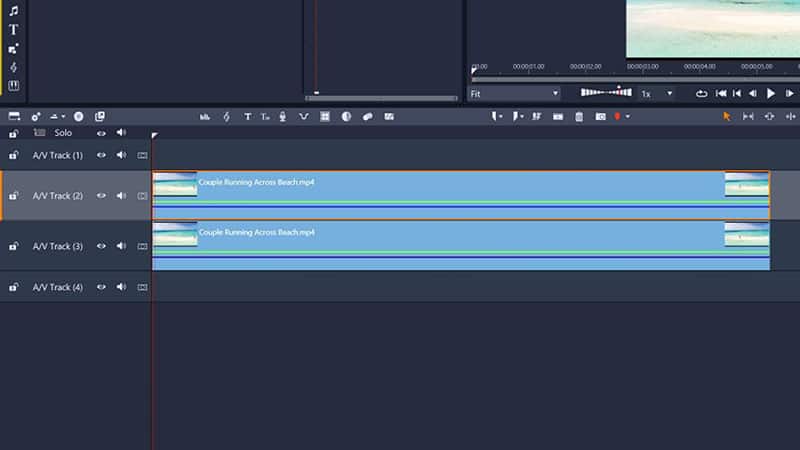
Task: Mute audio of A/V Track (2)
Action: pyautogui.click(x=121, y=195)
